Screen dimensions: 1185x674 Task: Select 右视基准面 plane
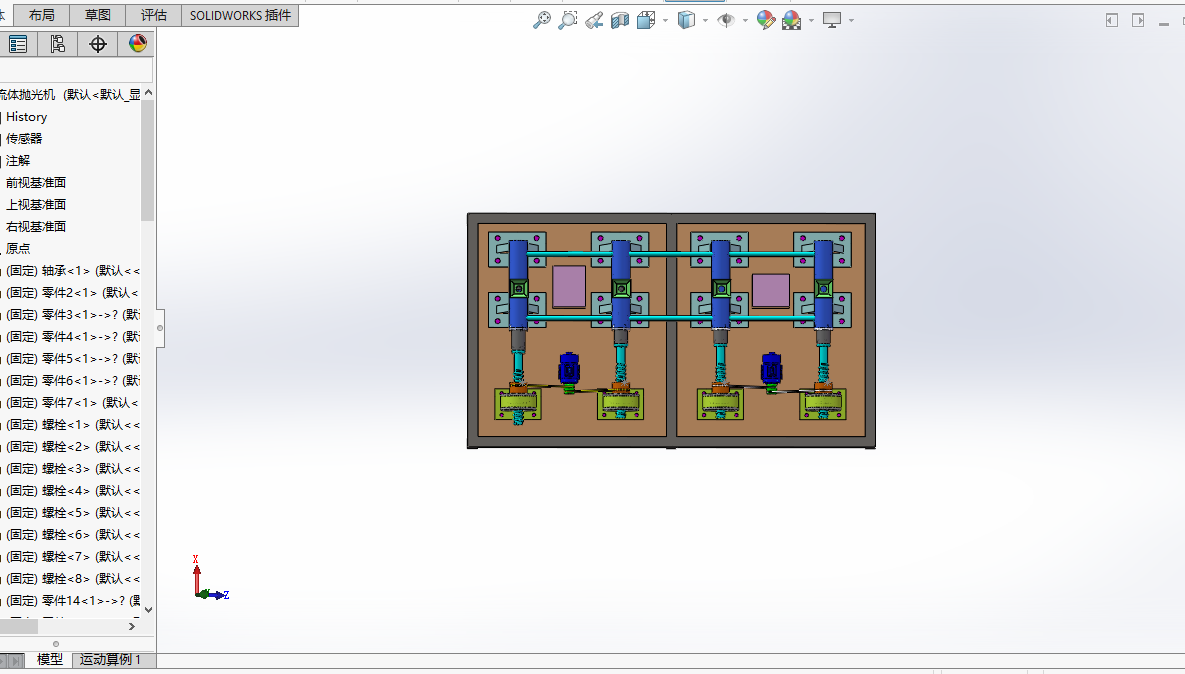[x=36, y=227]
